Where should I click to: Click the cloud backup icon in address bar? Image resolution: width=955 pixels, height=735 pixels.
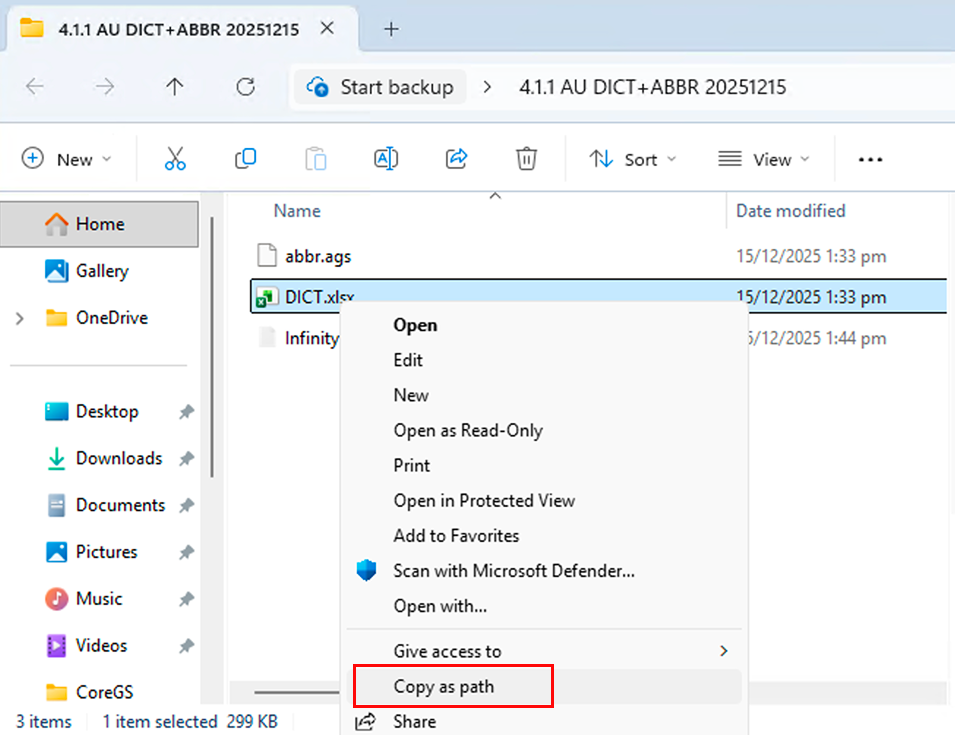(x=317, y=87)
